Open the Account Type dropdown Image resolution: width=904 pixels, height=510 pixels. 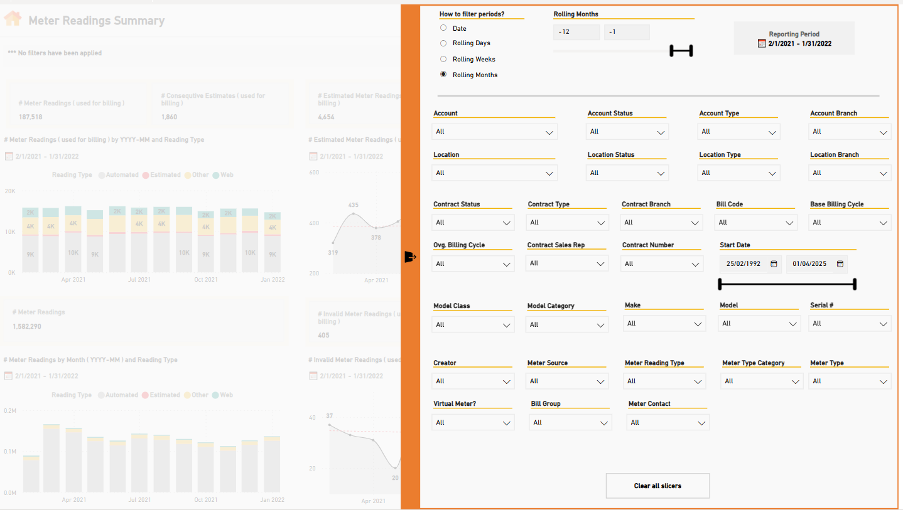click(x=739, y=132)
